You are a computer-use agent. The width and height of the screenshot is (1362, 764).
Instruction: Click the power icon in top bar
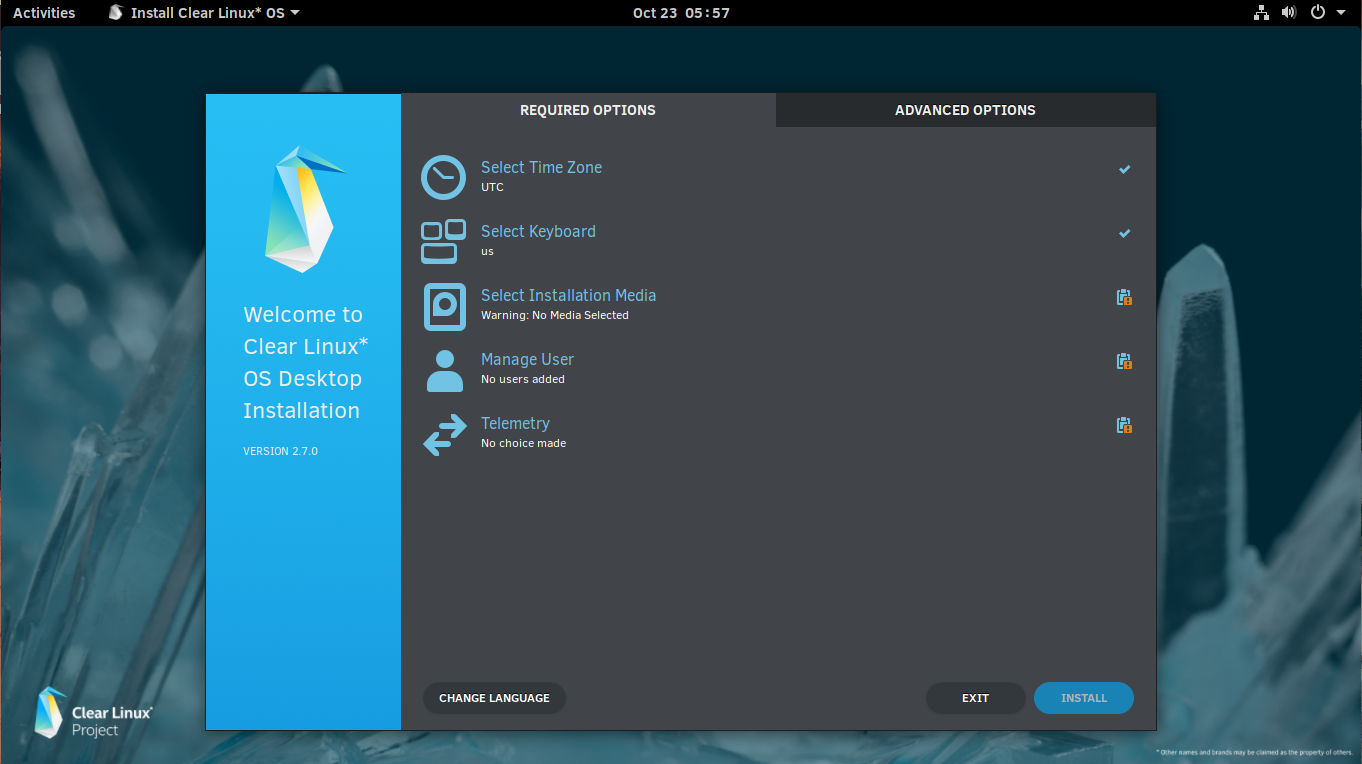[1318, 13]
